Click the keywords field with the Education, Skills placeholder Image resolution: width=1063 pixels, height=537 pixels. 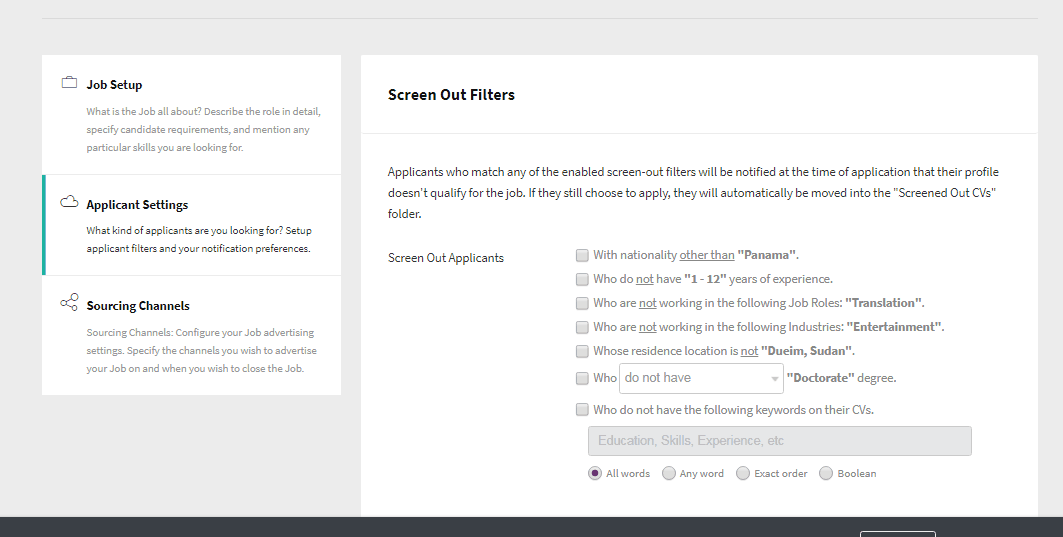780,441
